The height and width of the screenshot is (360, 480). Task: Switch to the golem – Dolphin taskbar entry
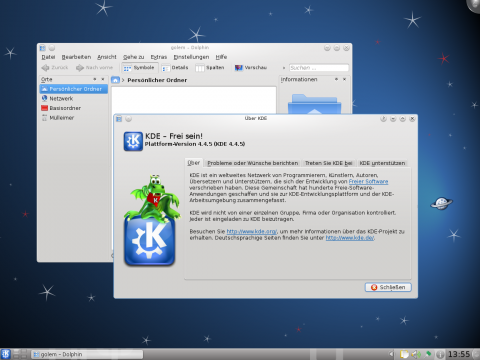87,354
